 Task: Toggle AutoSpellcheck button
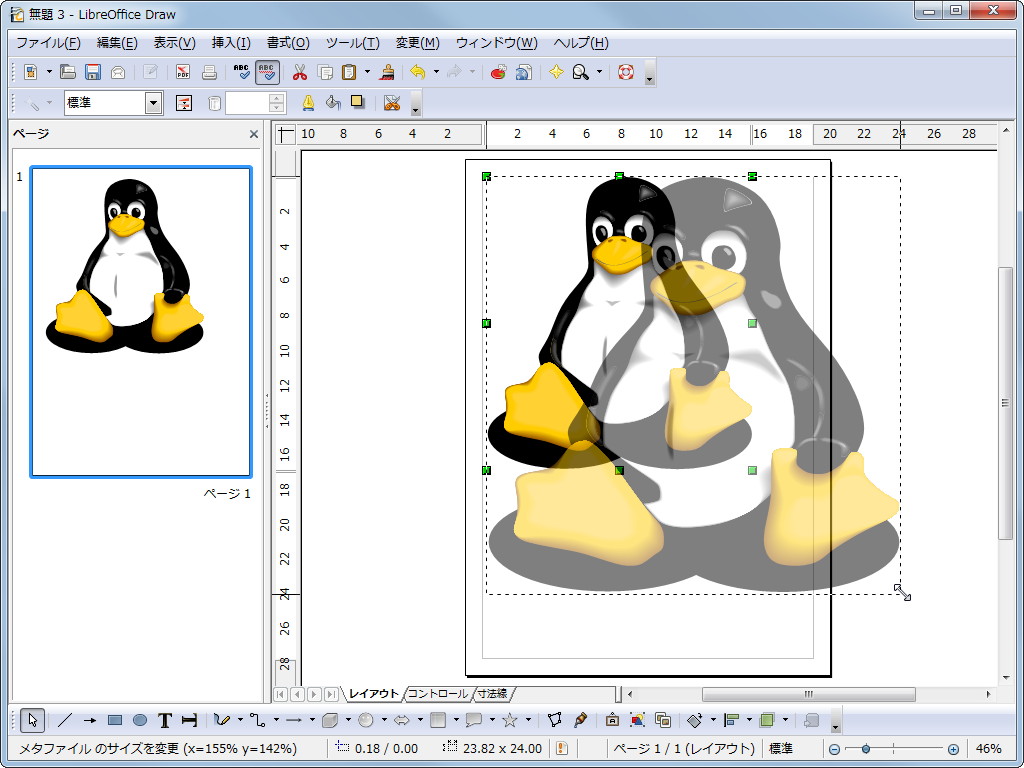(x=267, y=72)
